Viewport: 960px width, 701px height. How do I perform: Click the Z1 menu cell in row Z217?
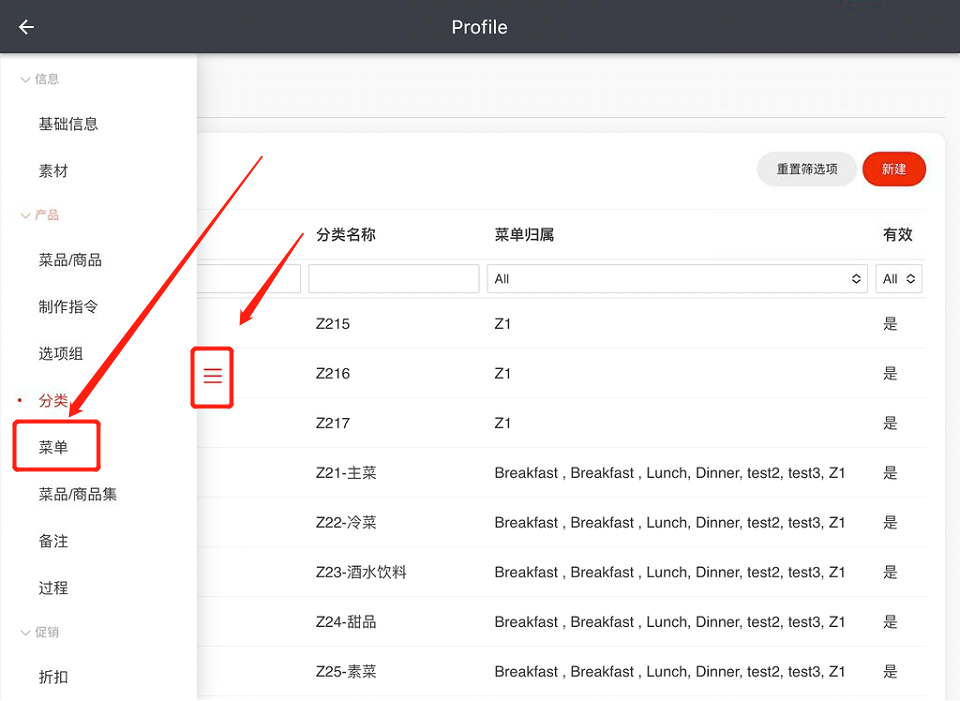(x=503, y=423)
